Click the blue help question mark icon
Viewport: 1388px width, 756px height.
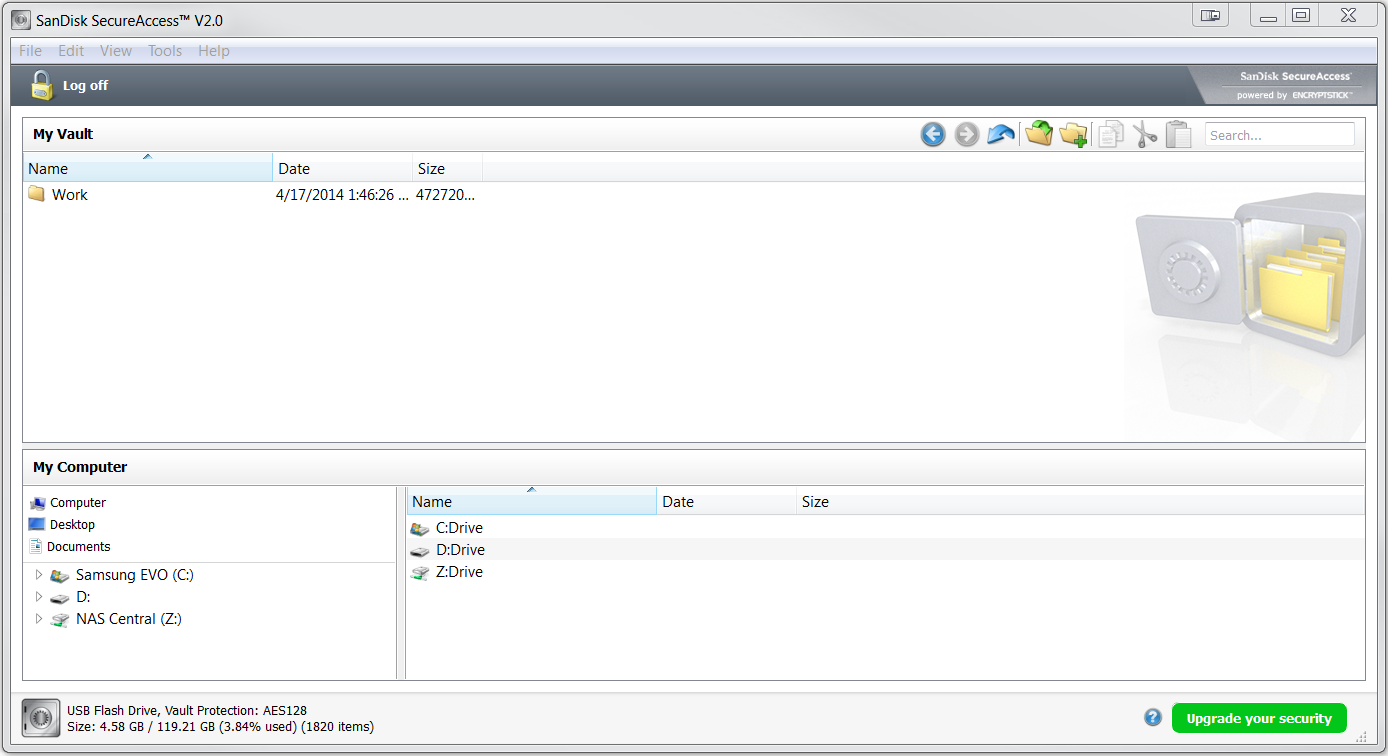pyautogui.click(x=1153, y=717)
